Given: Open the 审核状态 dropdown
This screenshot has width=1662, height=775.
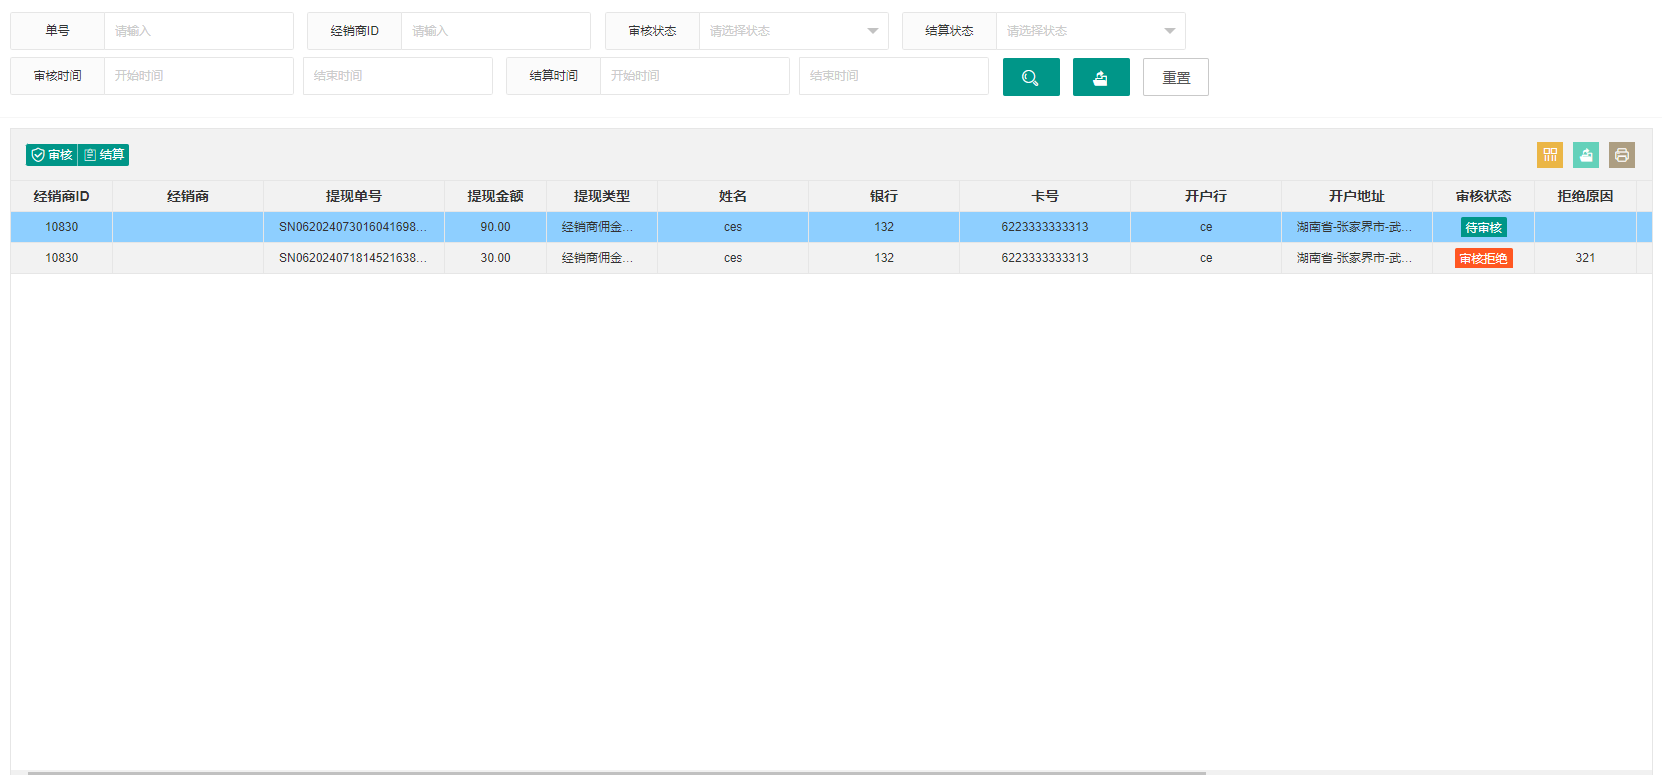Looking at the screenshot, I should click(793, 31).
